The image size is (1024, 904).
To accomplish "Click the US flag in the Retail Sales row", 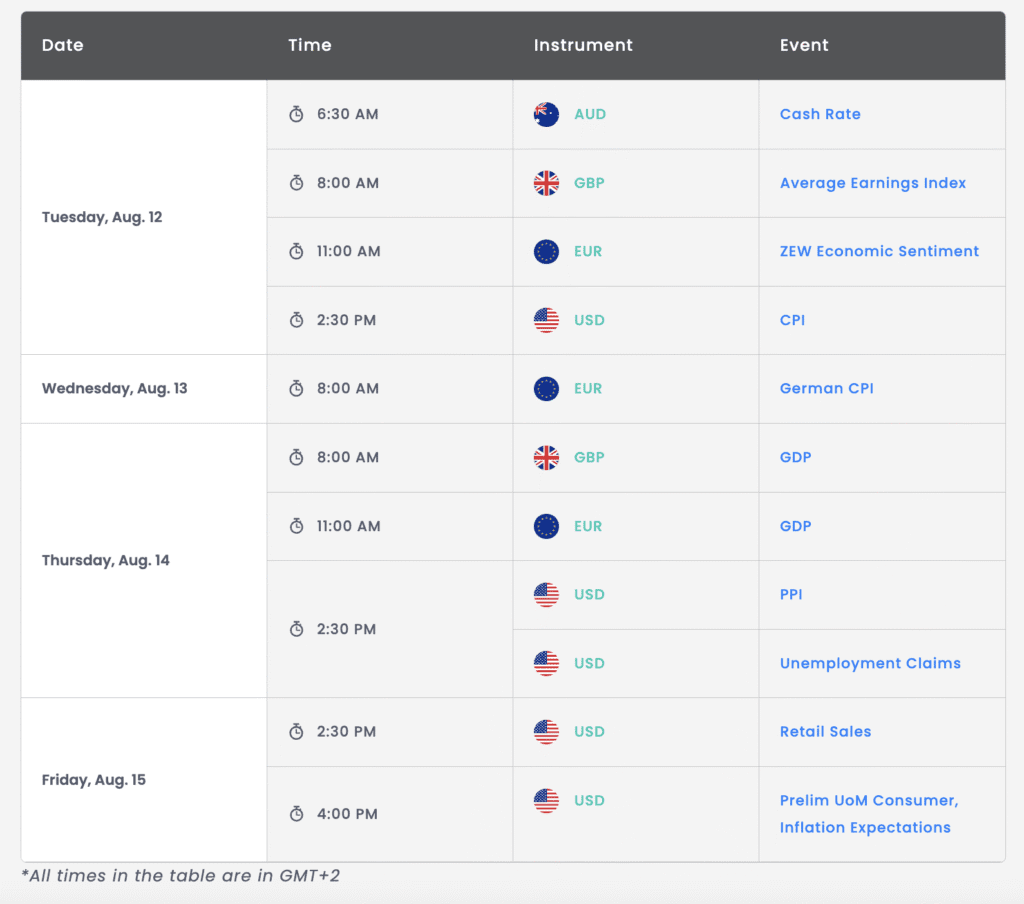I will 546,732.
